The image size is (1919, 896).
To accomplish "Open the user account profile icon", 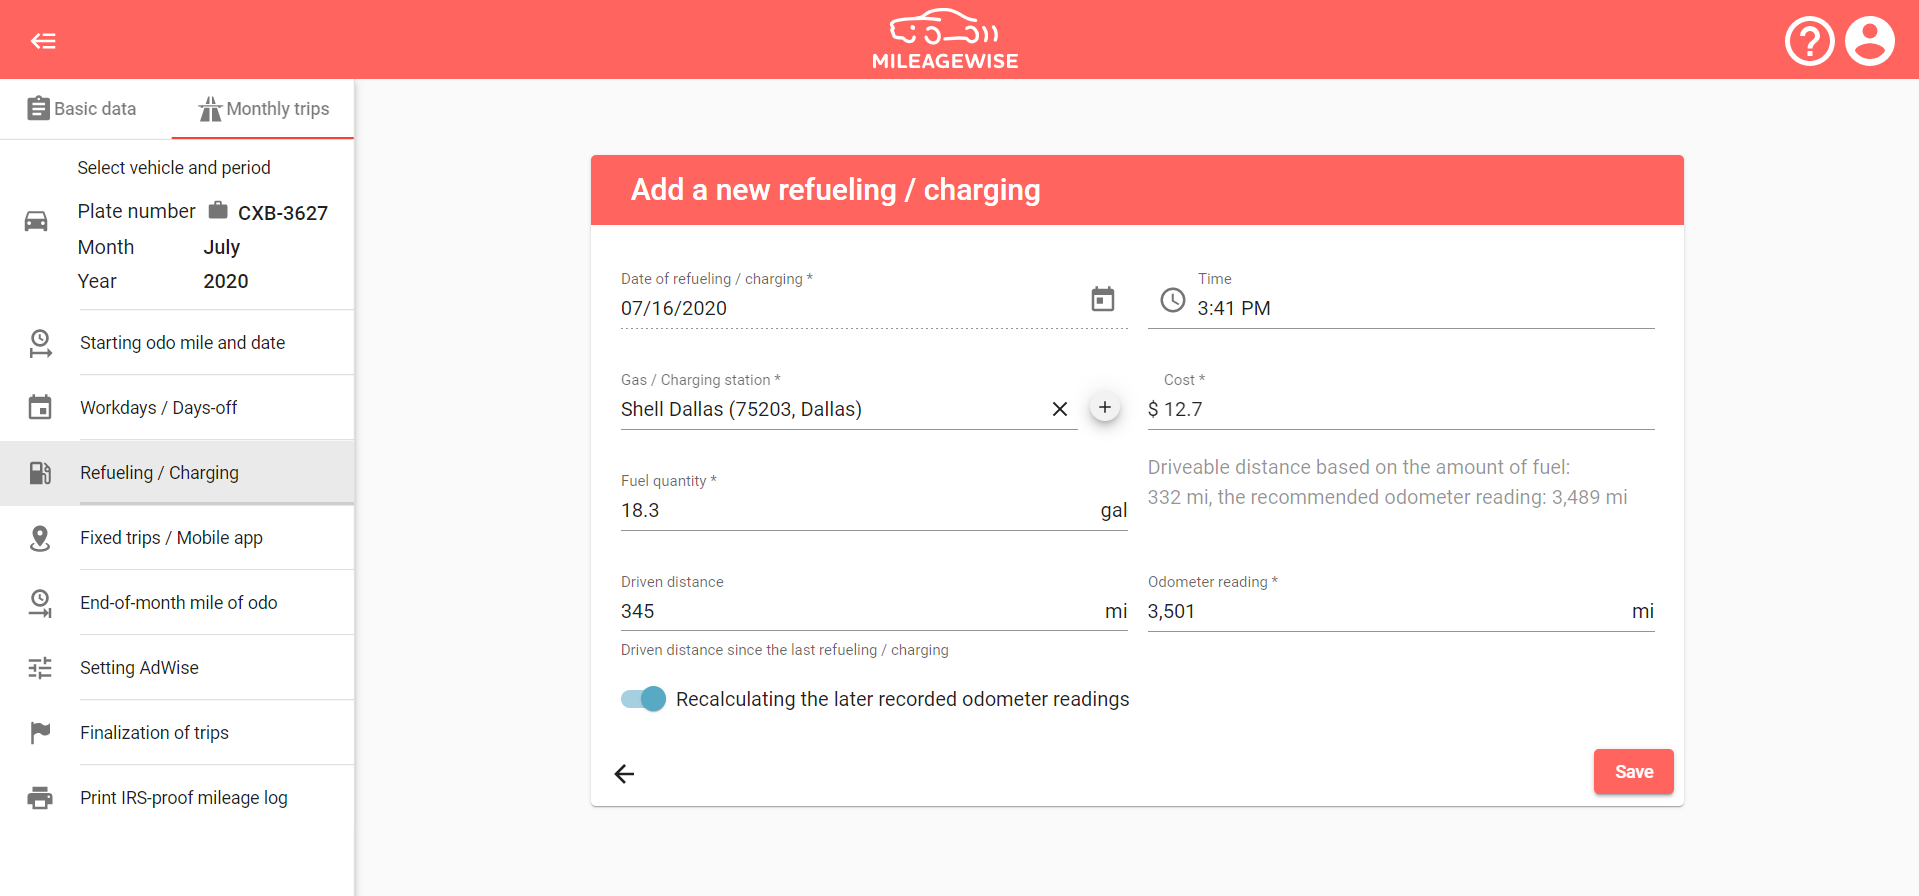I will (x=1869, y=41).
